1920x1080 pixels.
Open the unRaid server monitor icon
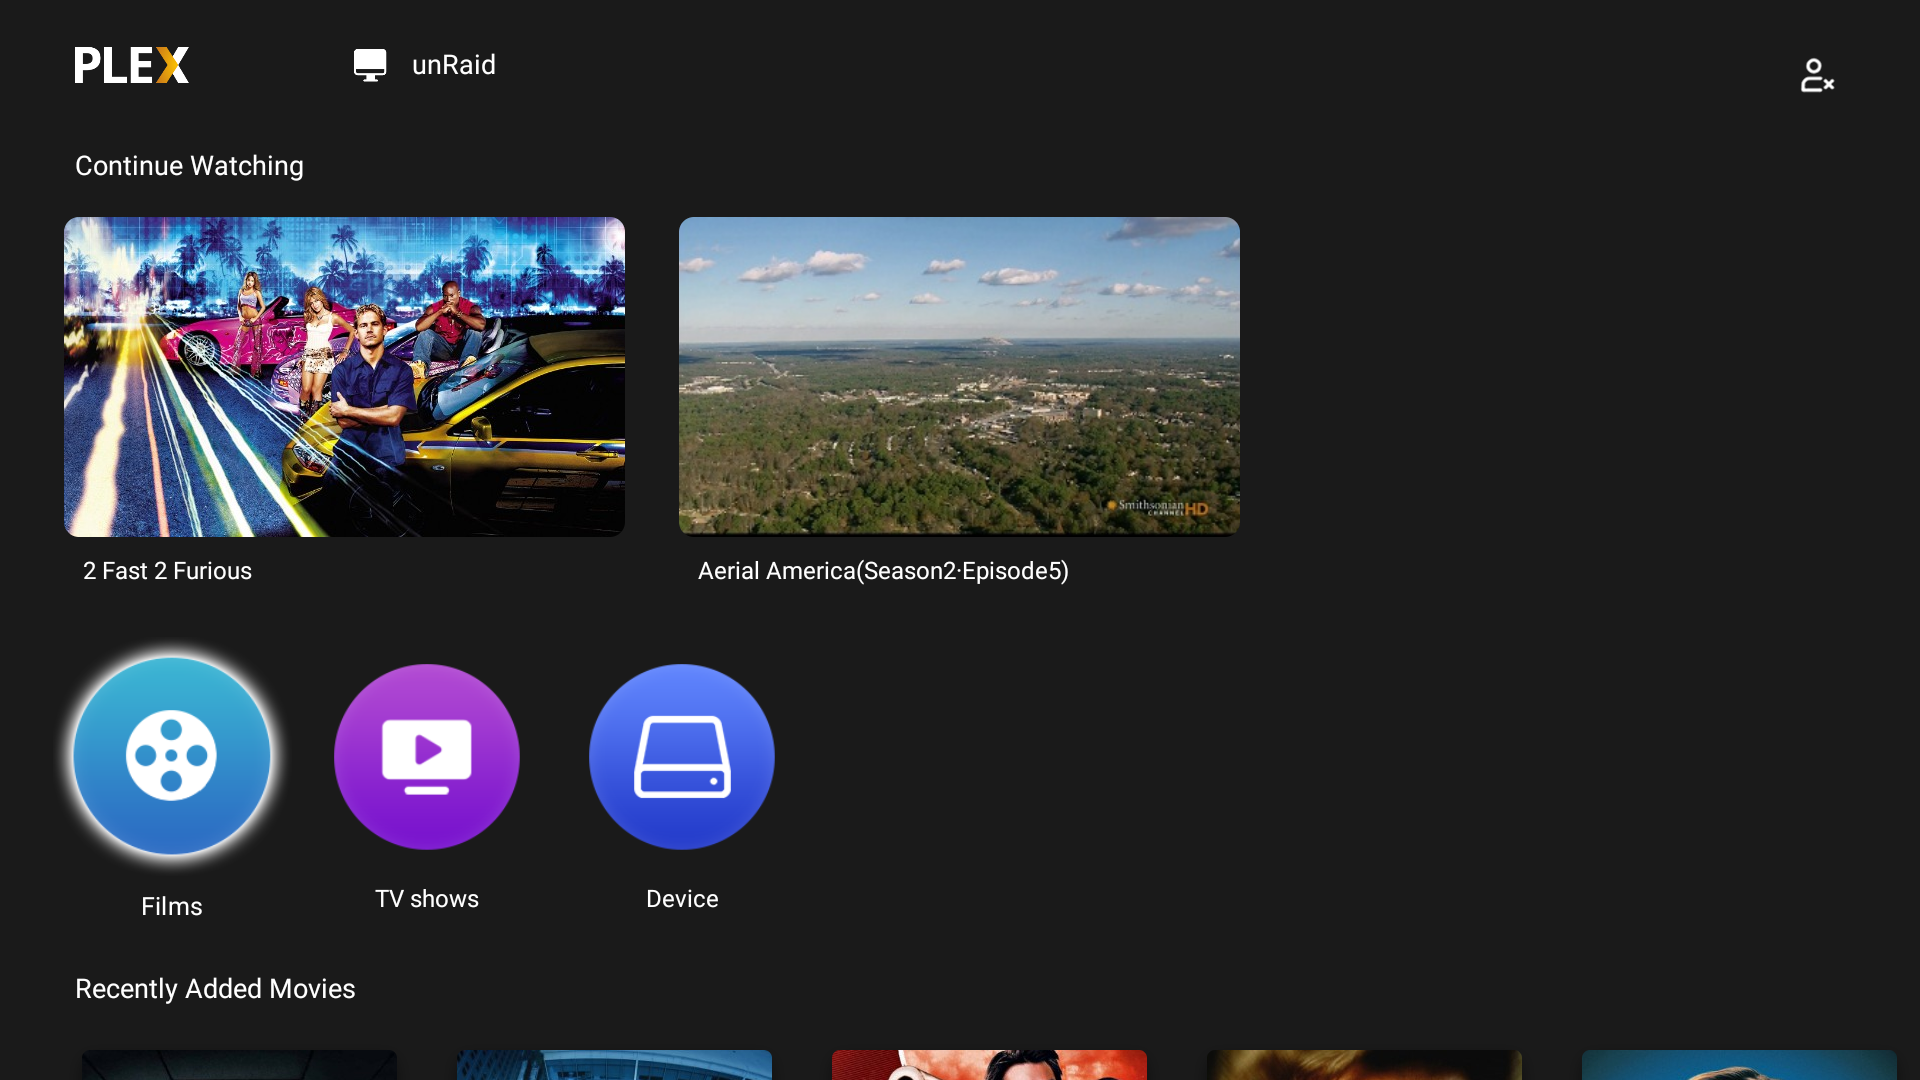pyautogui.click(x=370, y=65)
